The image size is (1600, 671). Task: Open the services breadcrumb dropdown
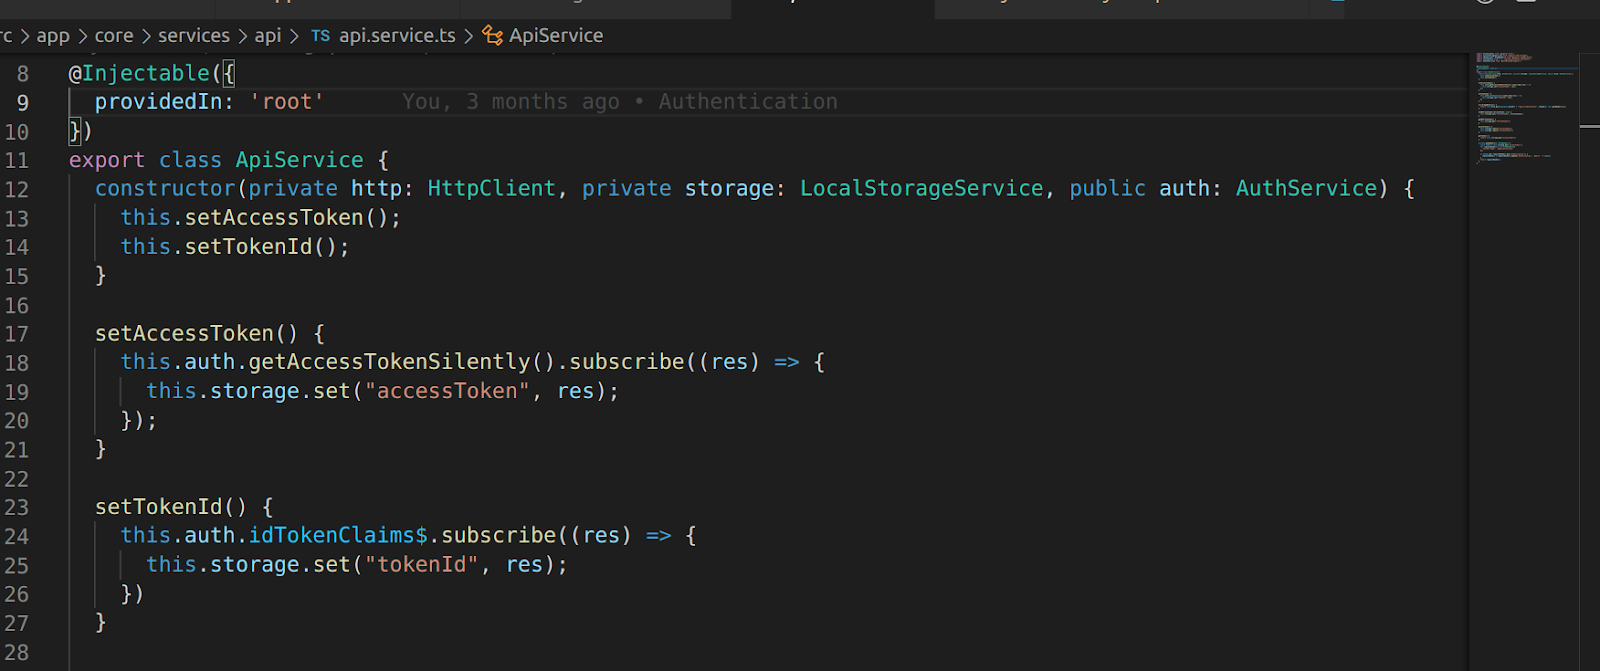(x=193, y=36)
